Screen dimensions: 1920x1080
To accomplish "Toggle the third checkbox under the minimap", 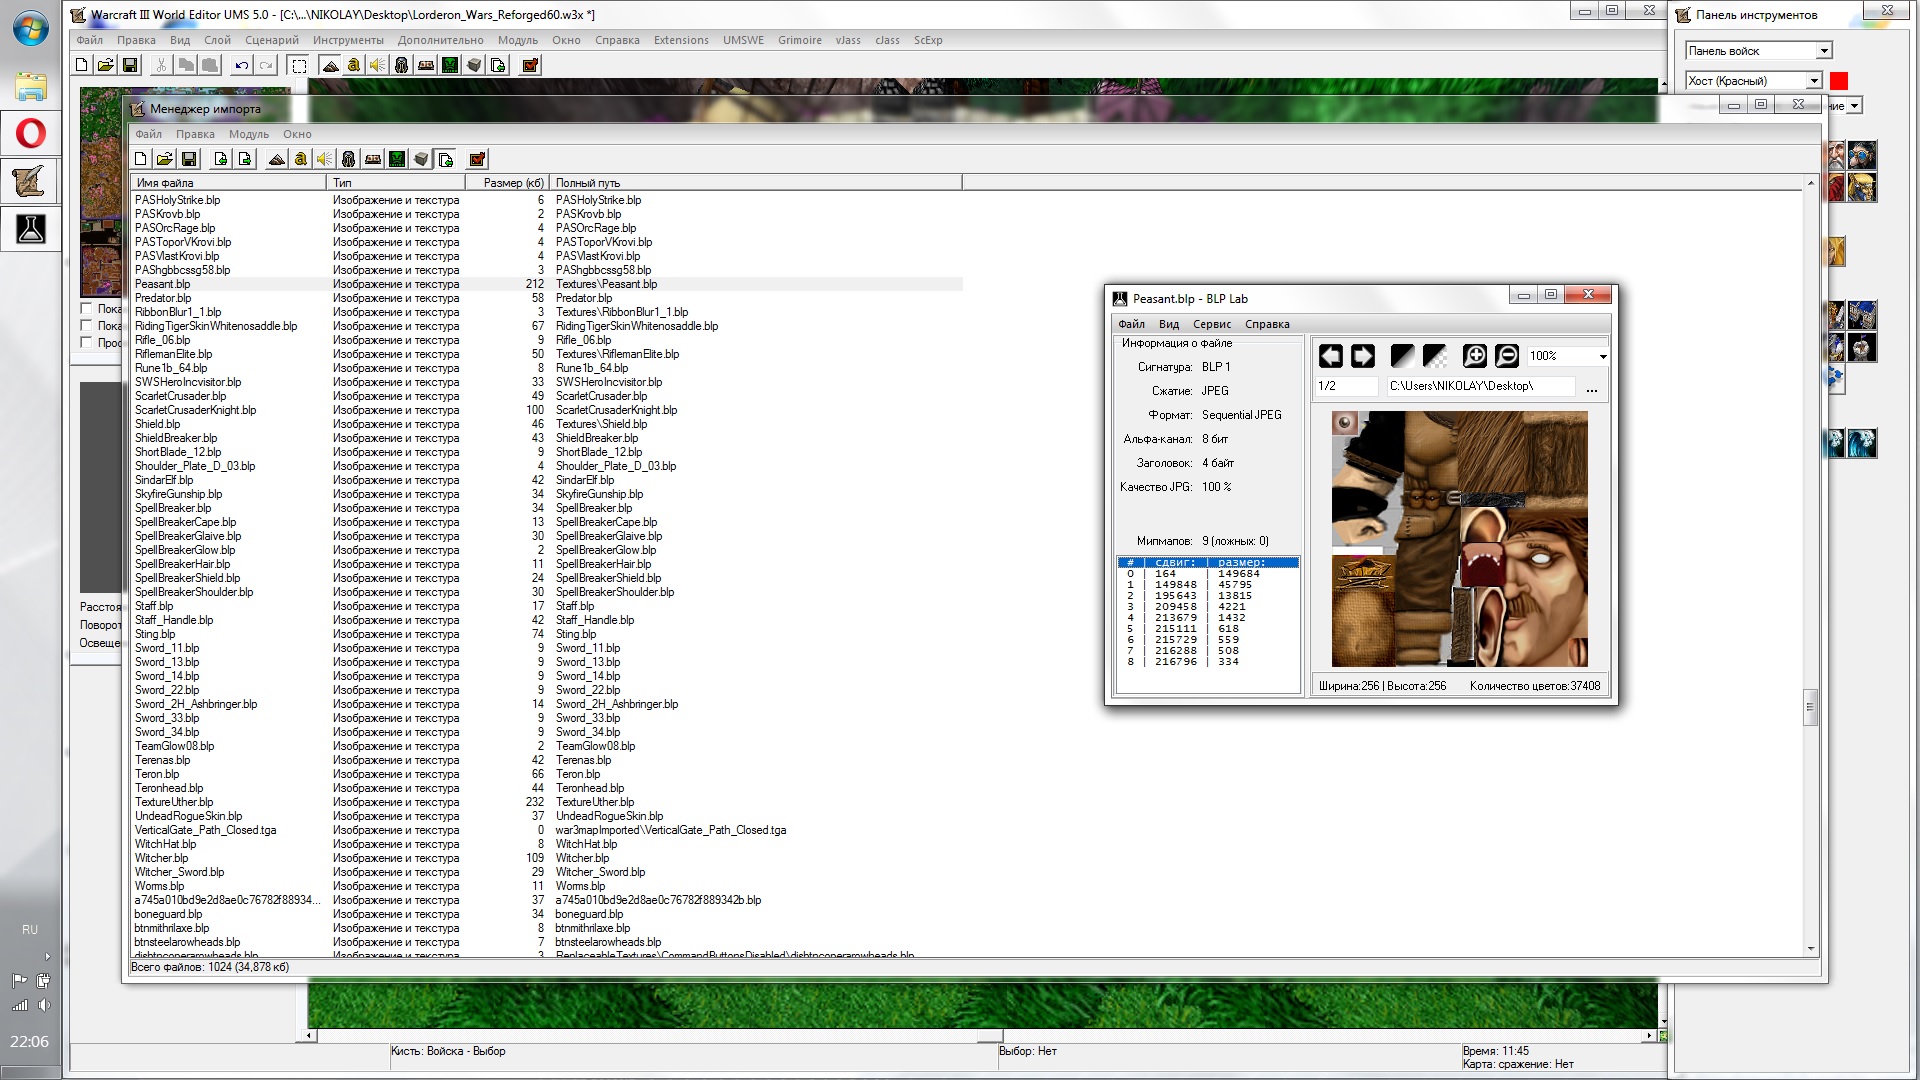I will [x=86, y=343].
